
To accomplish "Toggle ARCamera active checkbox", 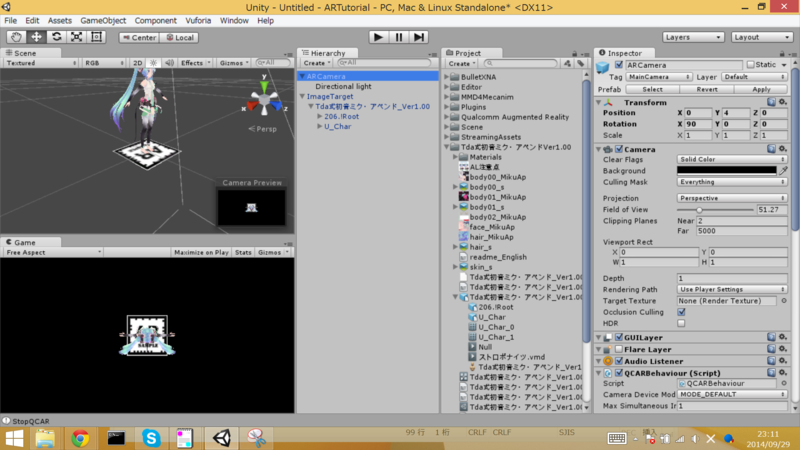I will pos(619,65).
